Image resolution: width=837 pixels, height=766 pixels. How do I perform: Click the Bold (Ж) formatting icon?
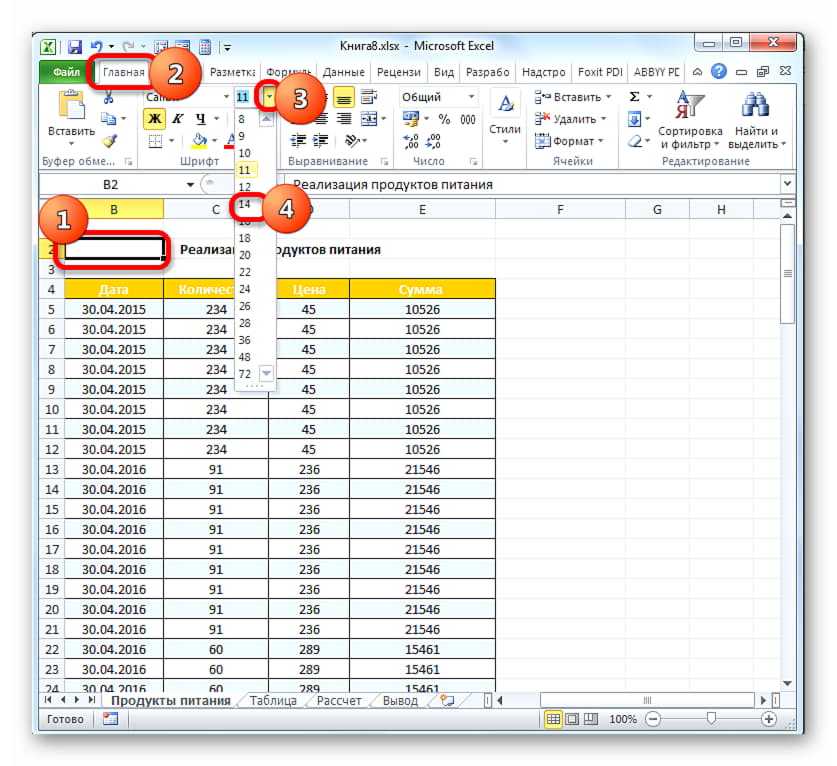(x=154, y=119)
